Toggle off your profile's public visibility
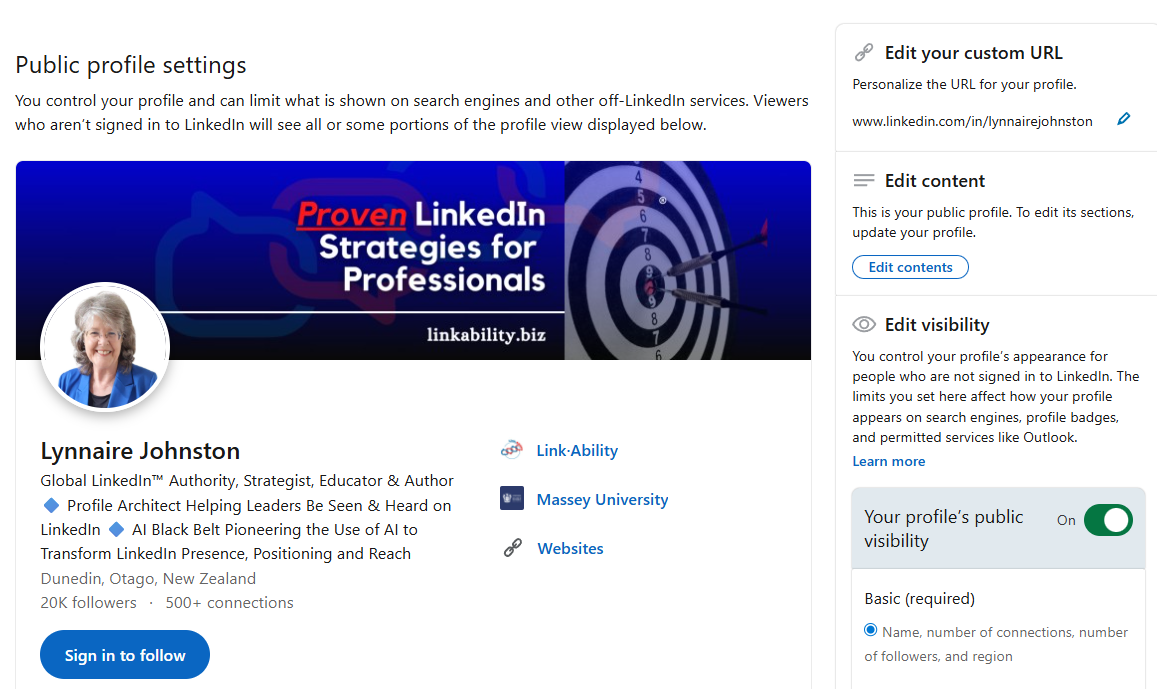The width and height of the screenshot is (1157, 689). pyautogui.click(x=1107, y=520)
